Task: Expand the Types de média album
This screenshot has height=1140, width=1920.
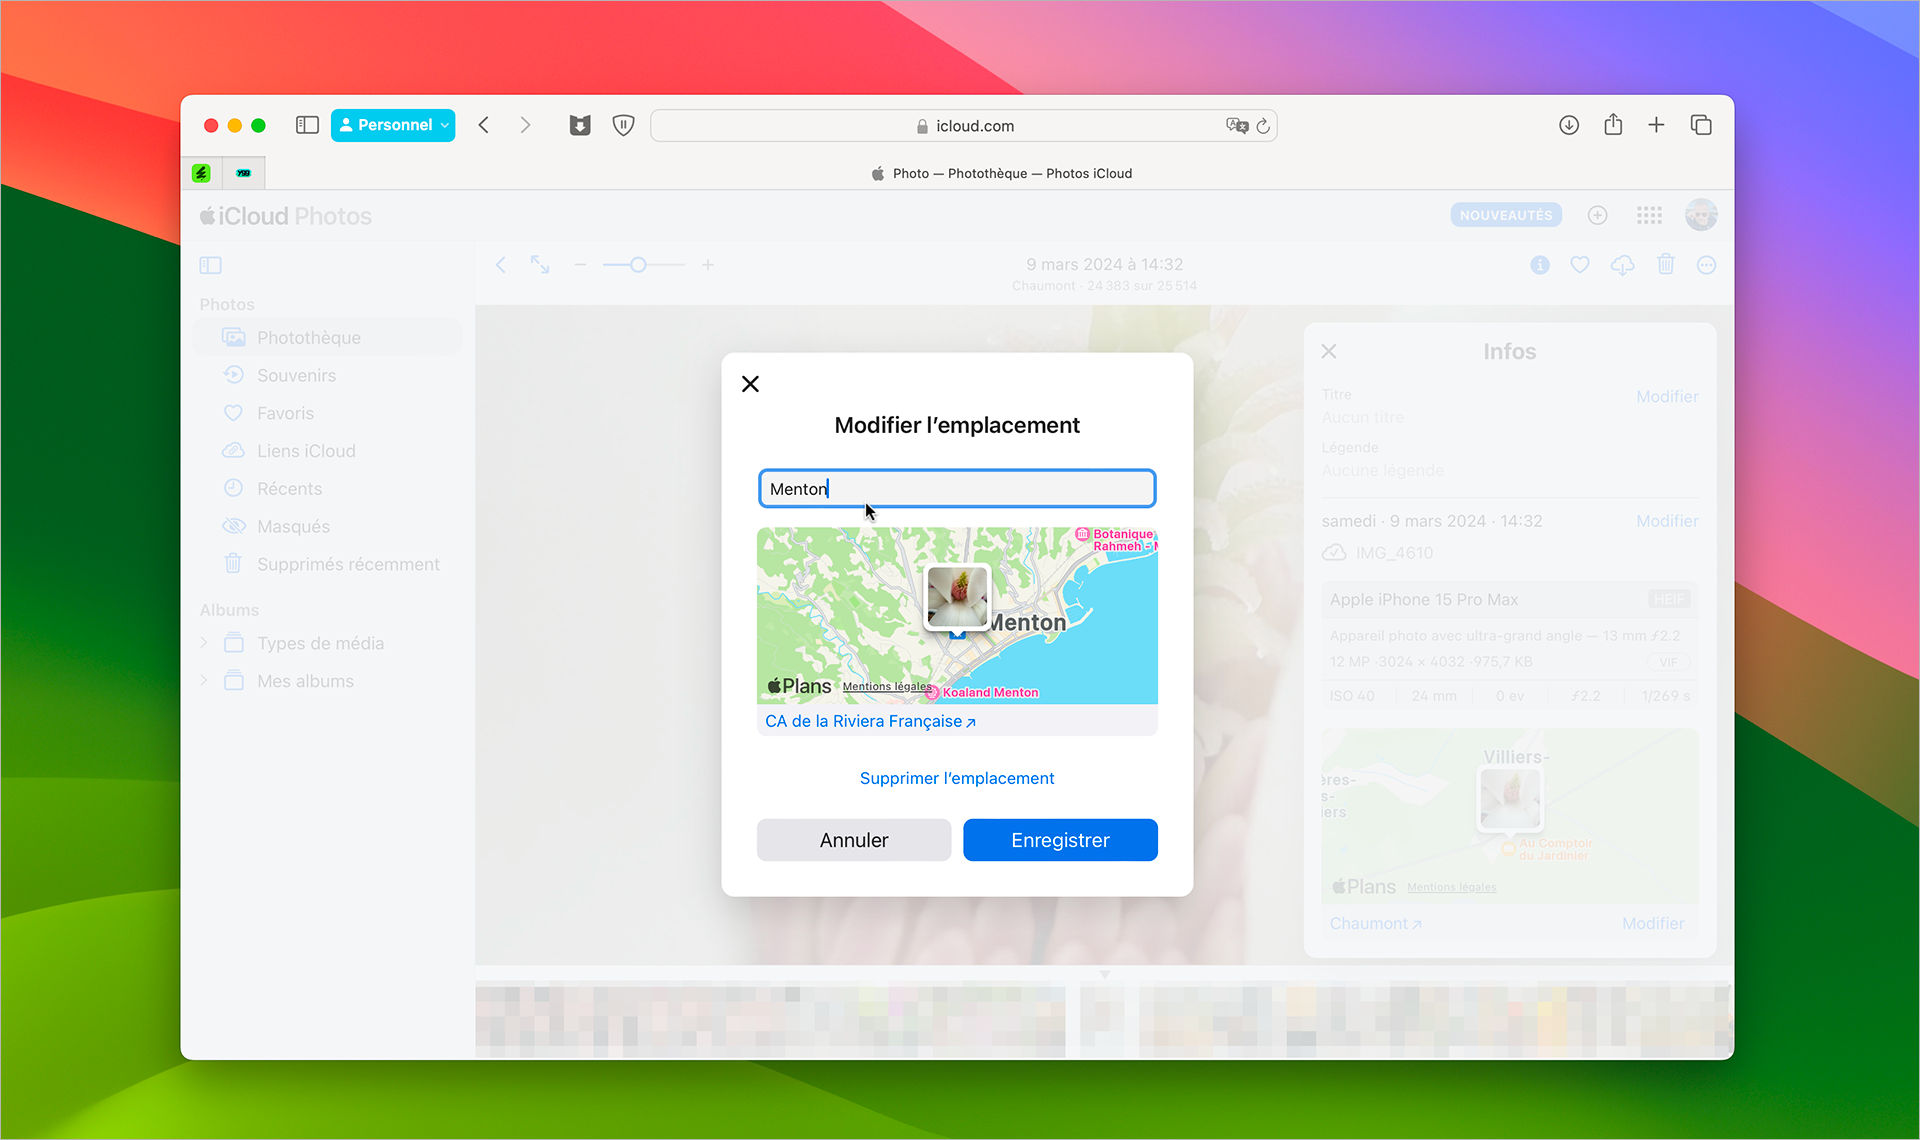Action: (x=205, y=642)
